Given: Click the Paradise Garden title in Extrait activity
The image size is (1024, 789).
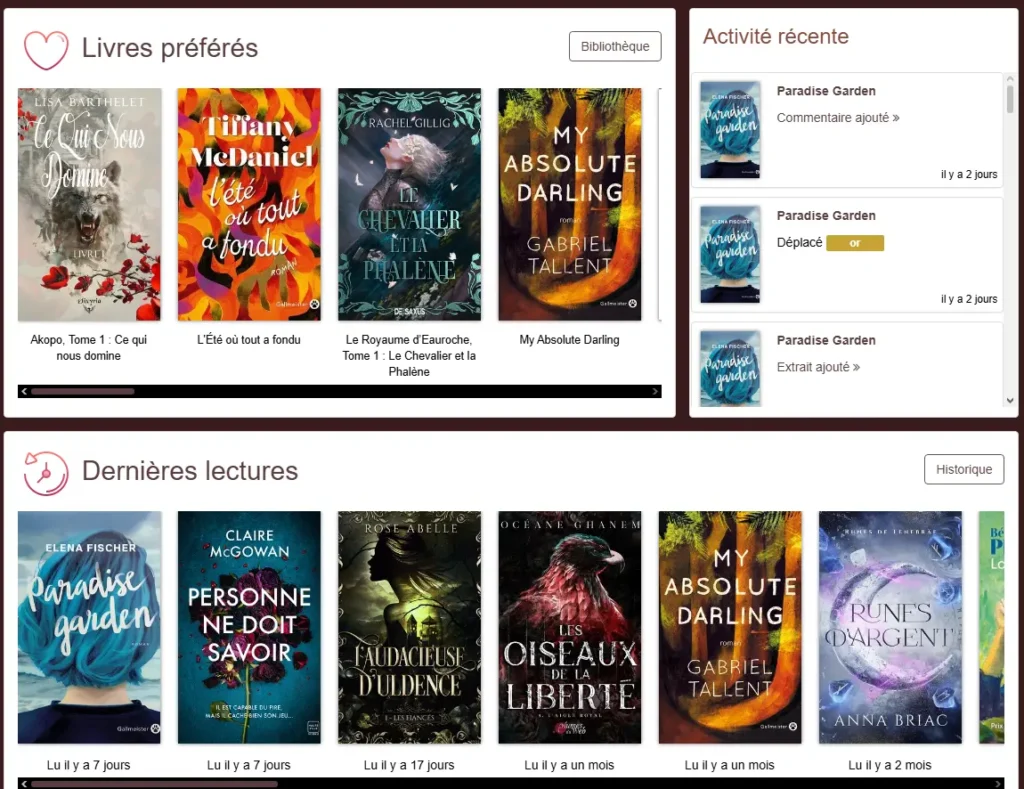Looking at the screenshot, I should (x=825, y=340).
